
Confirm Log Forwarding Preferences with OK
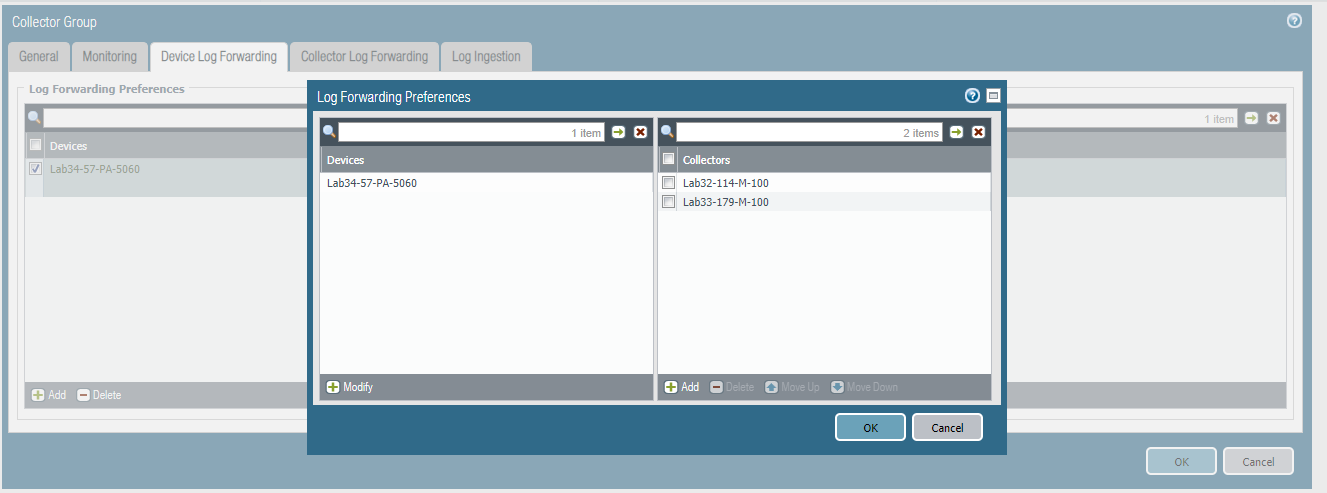870,427
